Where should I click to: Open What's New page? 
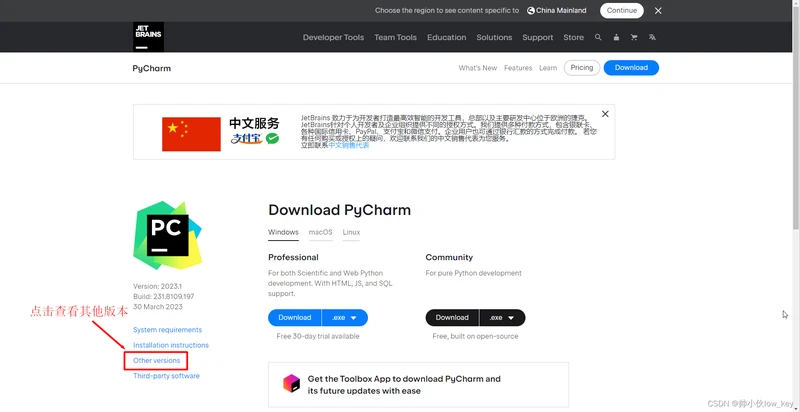pyautogui.click(x=478, y=68)
